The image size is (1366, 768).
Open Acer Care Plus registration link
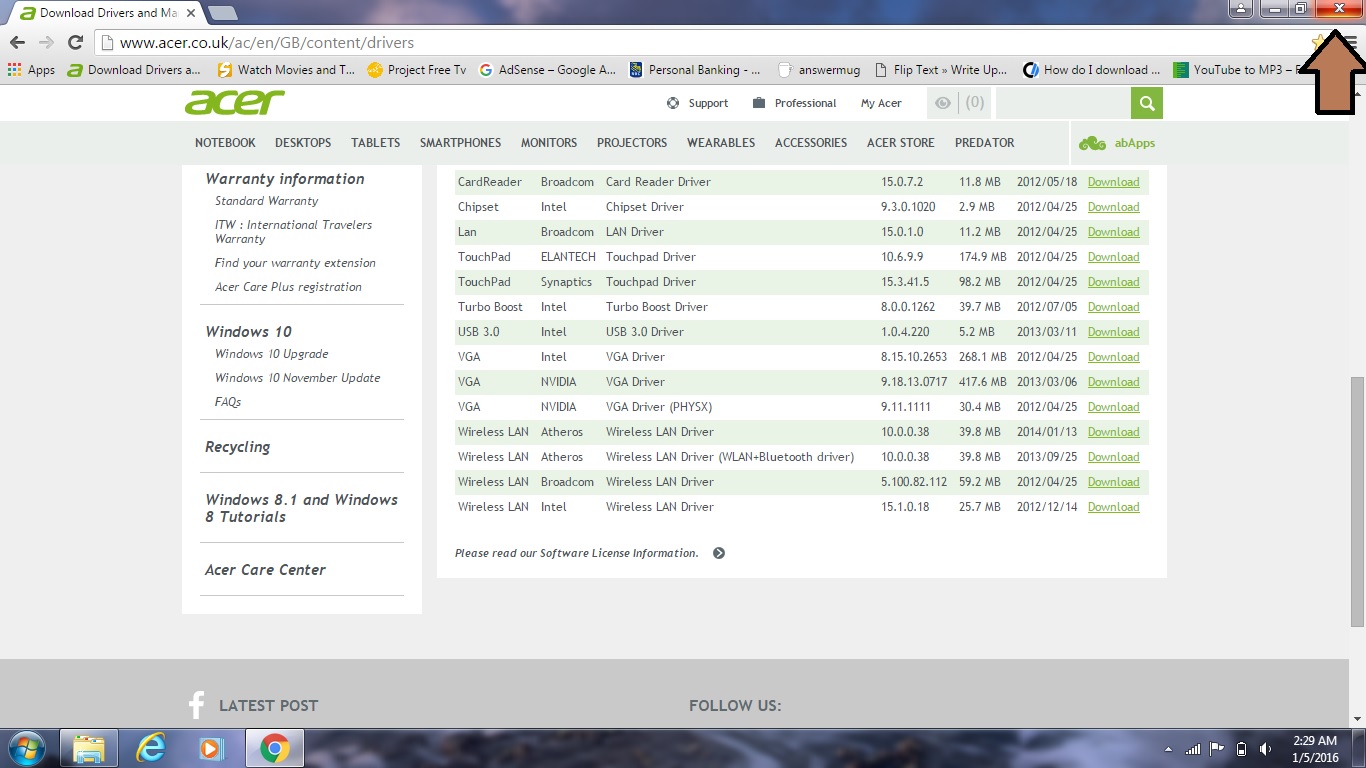tap(288, 287)
